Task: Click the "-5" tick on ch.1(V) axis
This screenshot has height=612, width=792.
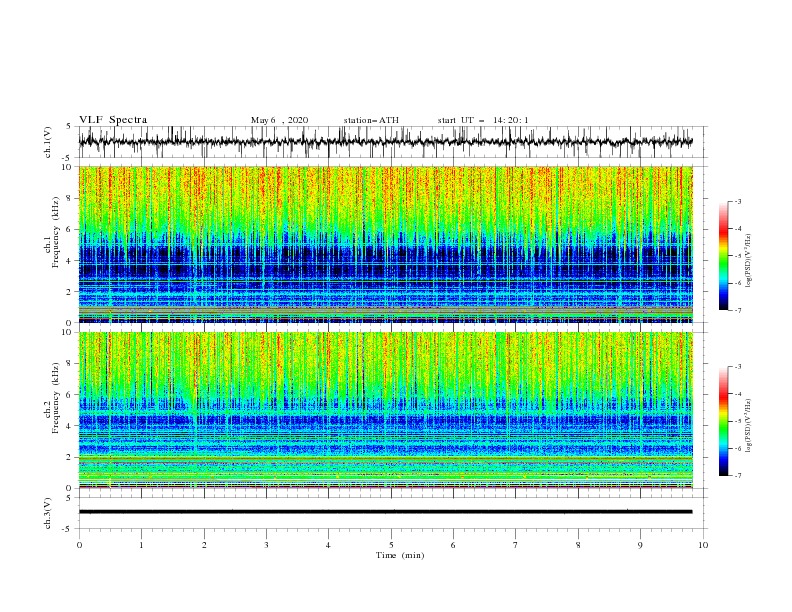Action: 68,158
